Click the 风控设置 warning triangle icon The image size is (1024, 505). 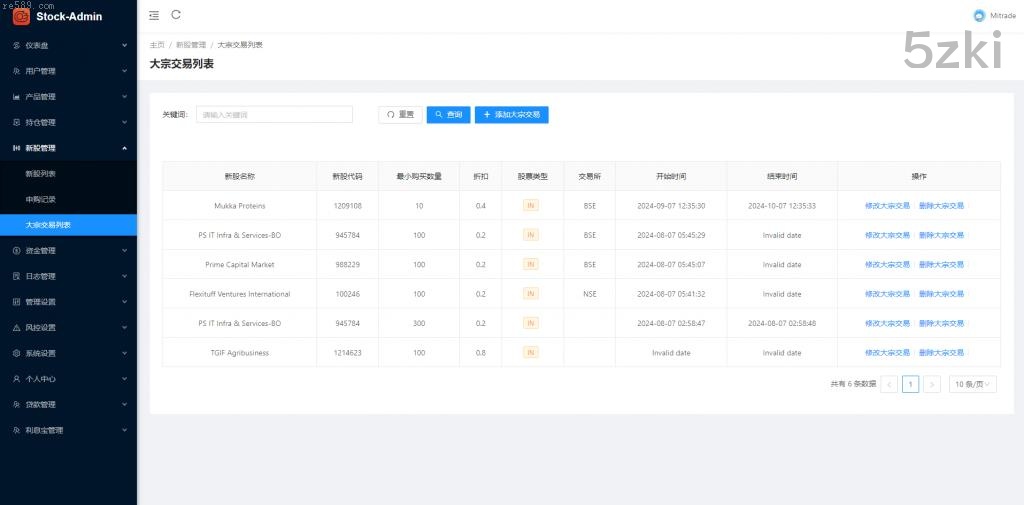pos(16,327)
